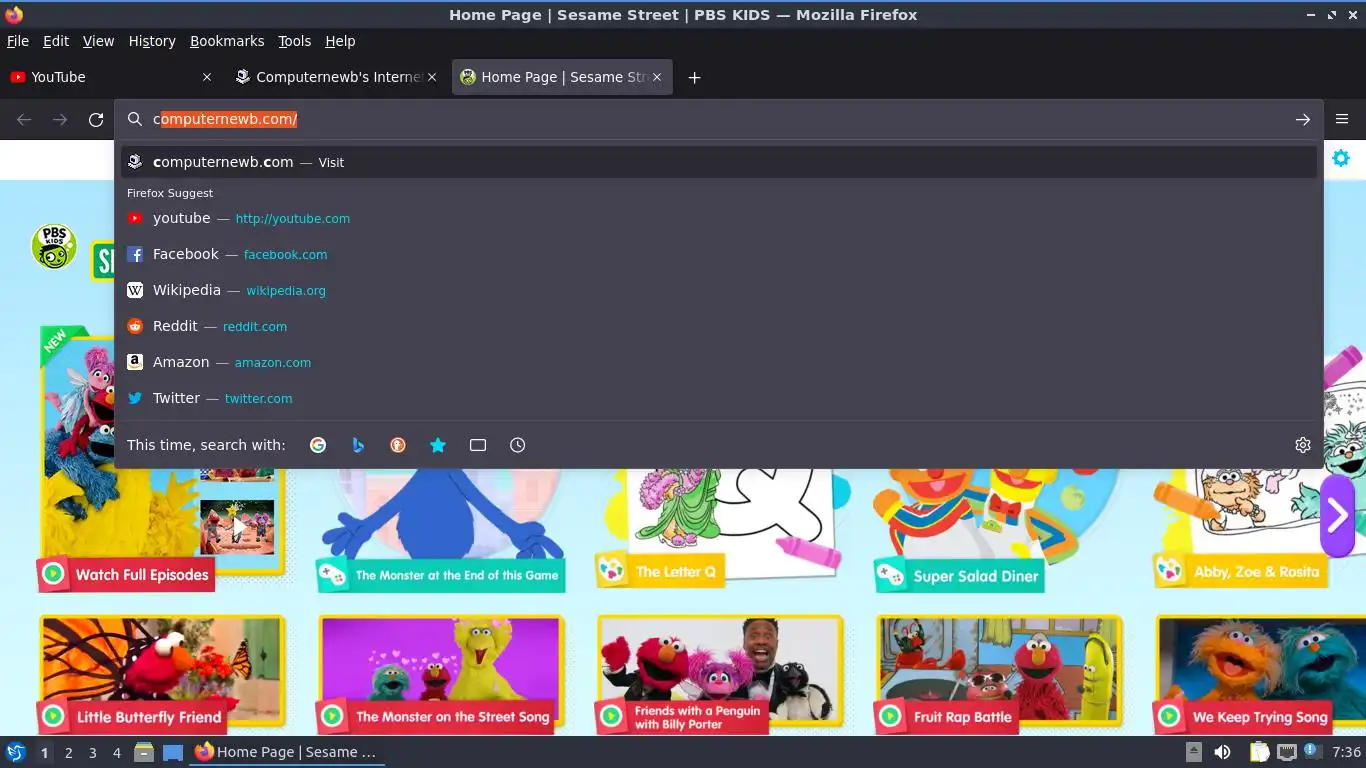Search open Tabs via rectangle icon

478,445
